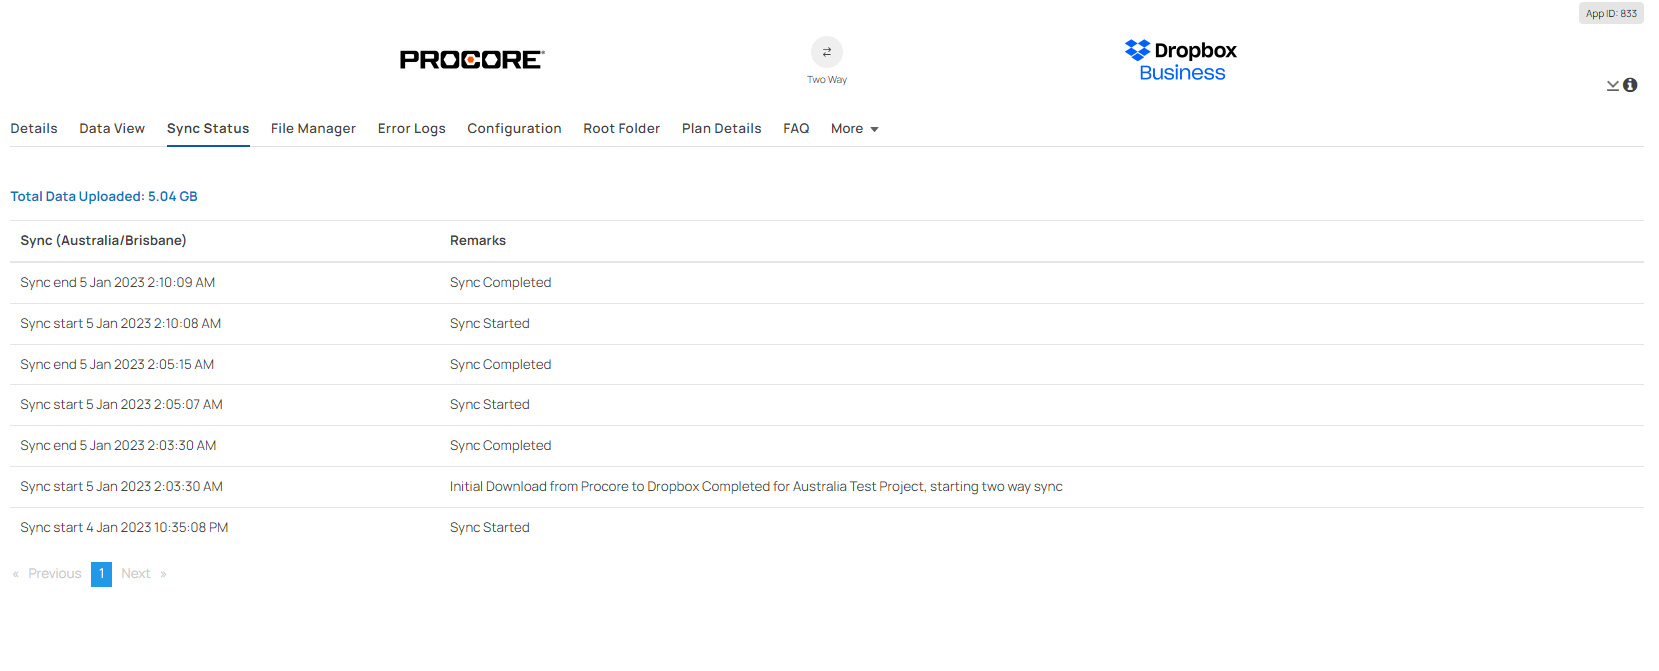
Task: Open the Configuration tab
Action: (514, 129)
